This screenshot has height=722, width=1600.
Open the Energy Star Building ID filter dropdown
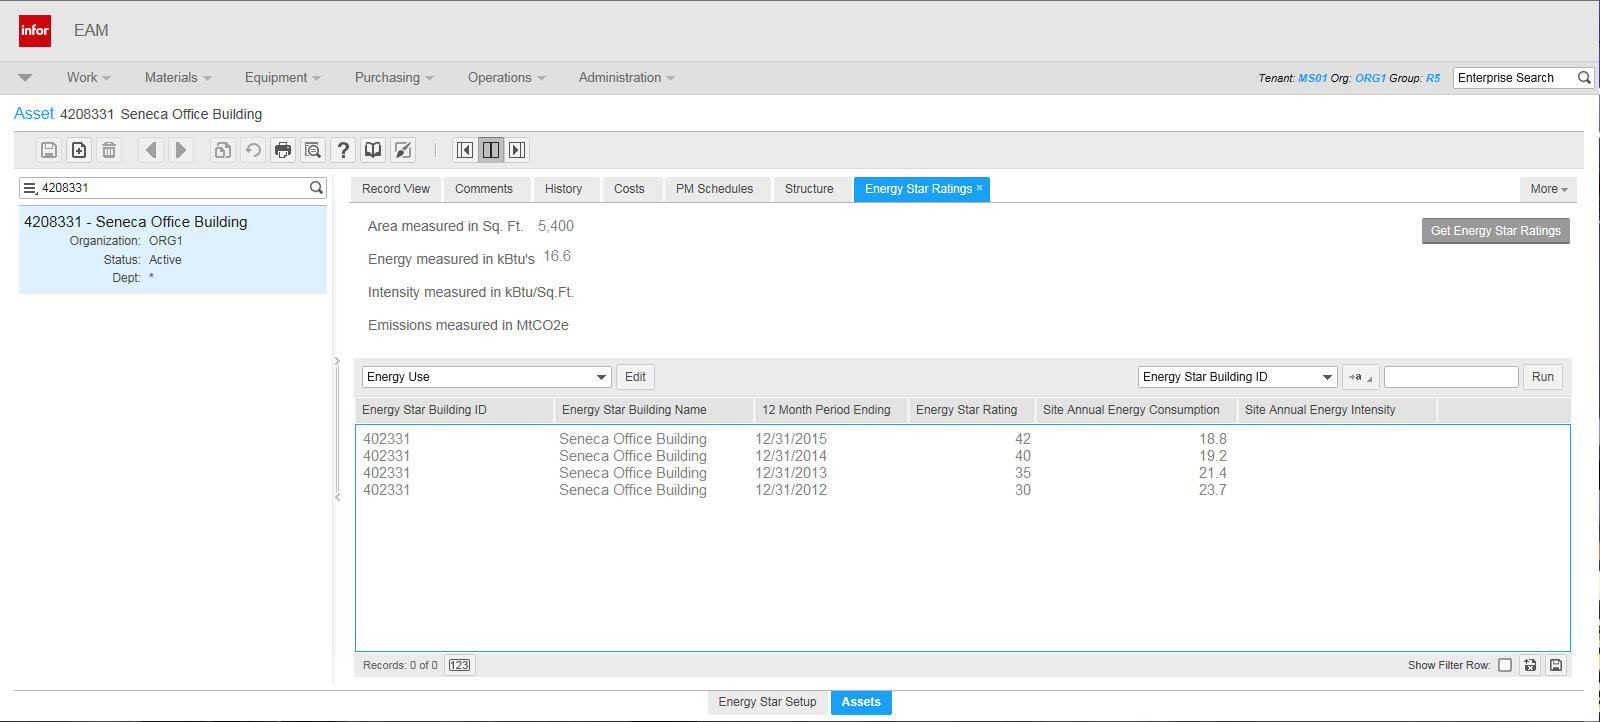pyautogui.click(x=1327, y=377)
